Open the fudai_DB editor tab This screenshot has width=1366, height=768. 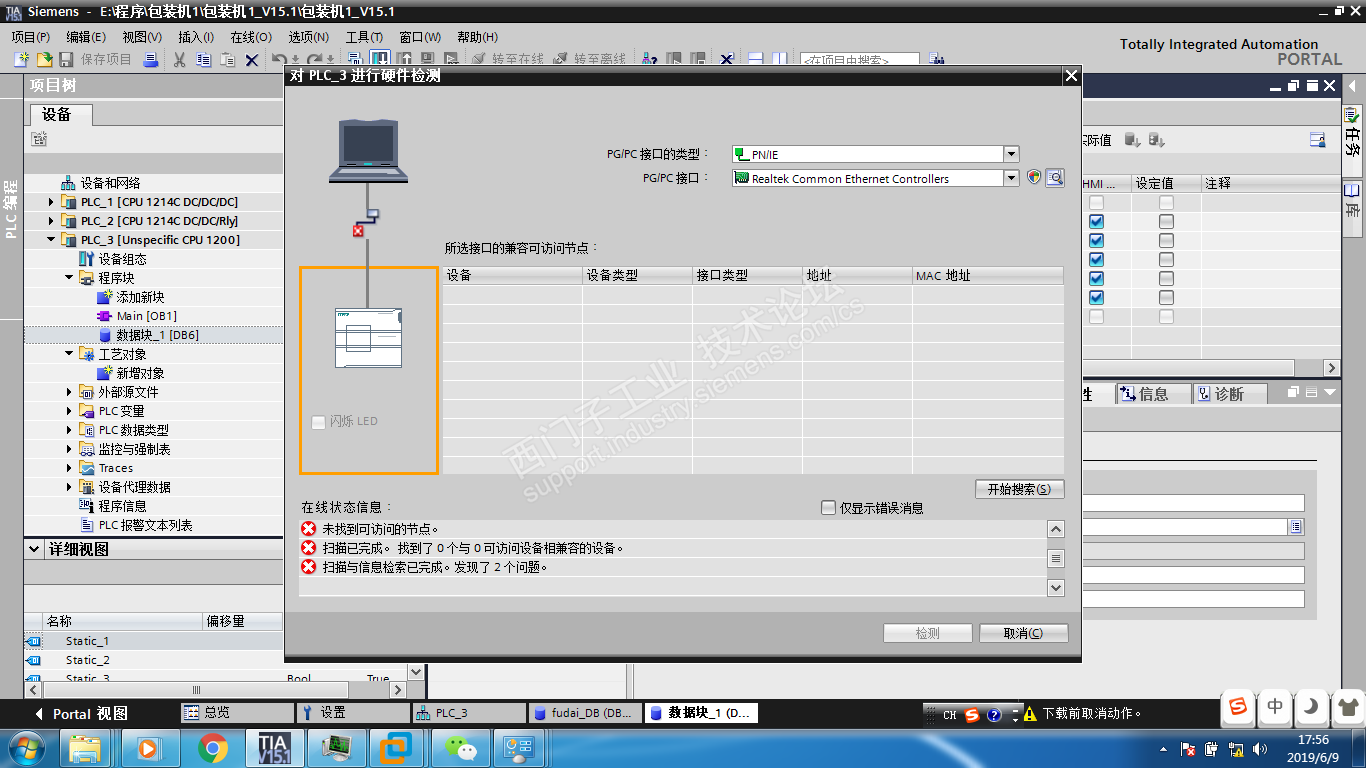[x=584, y=713]
